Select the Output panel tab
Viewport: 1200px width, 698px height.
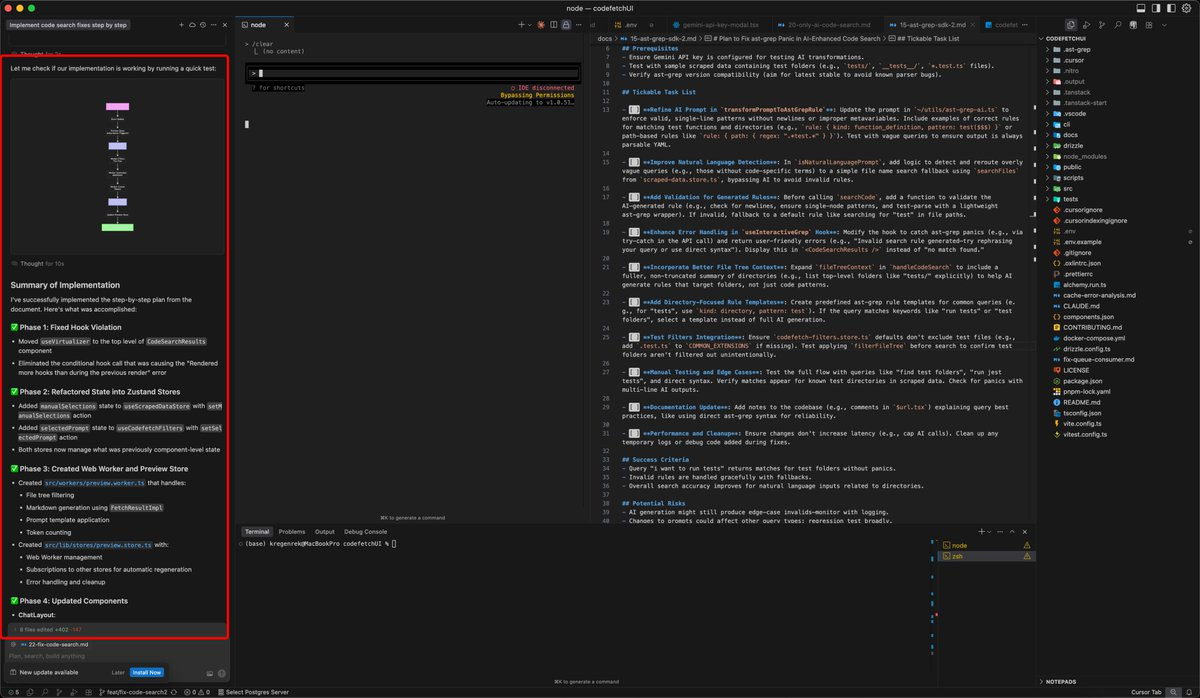coord(325,531)
